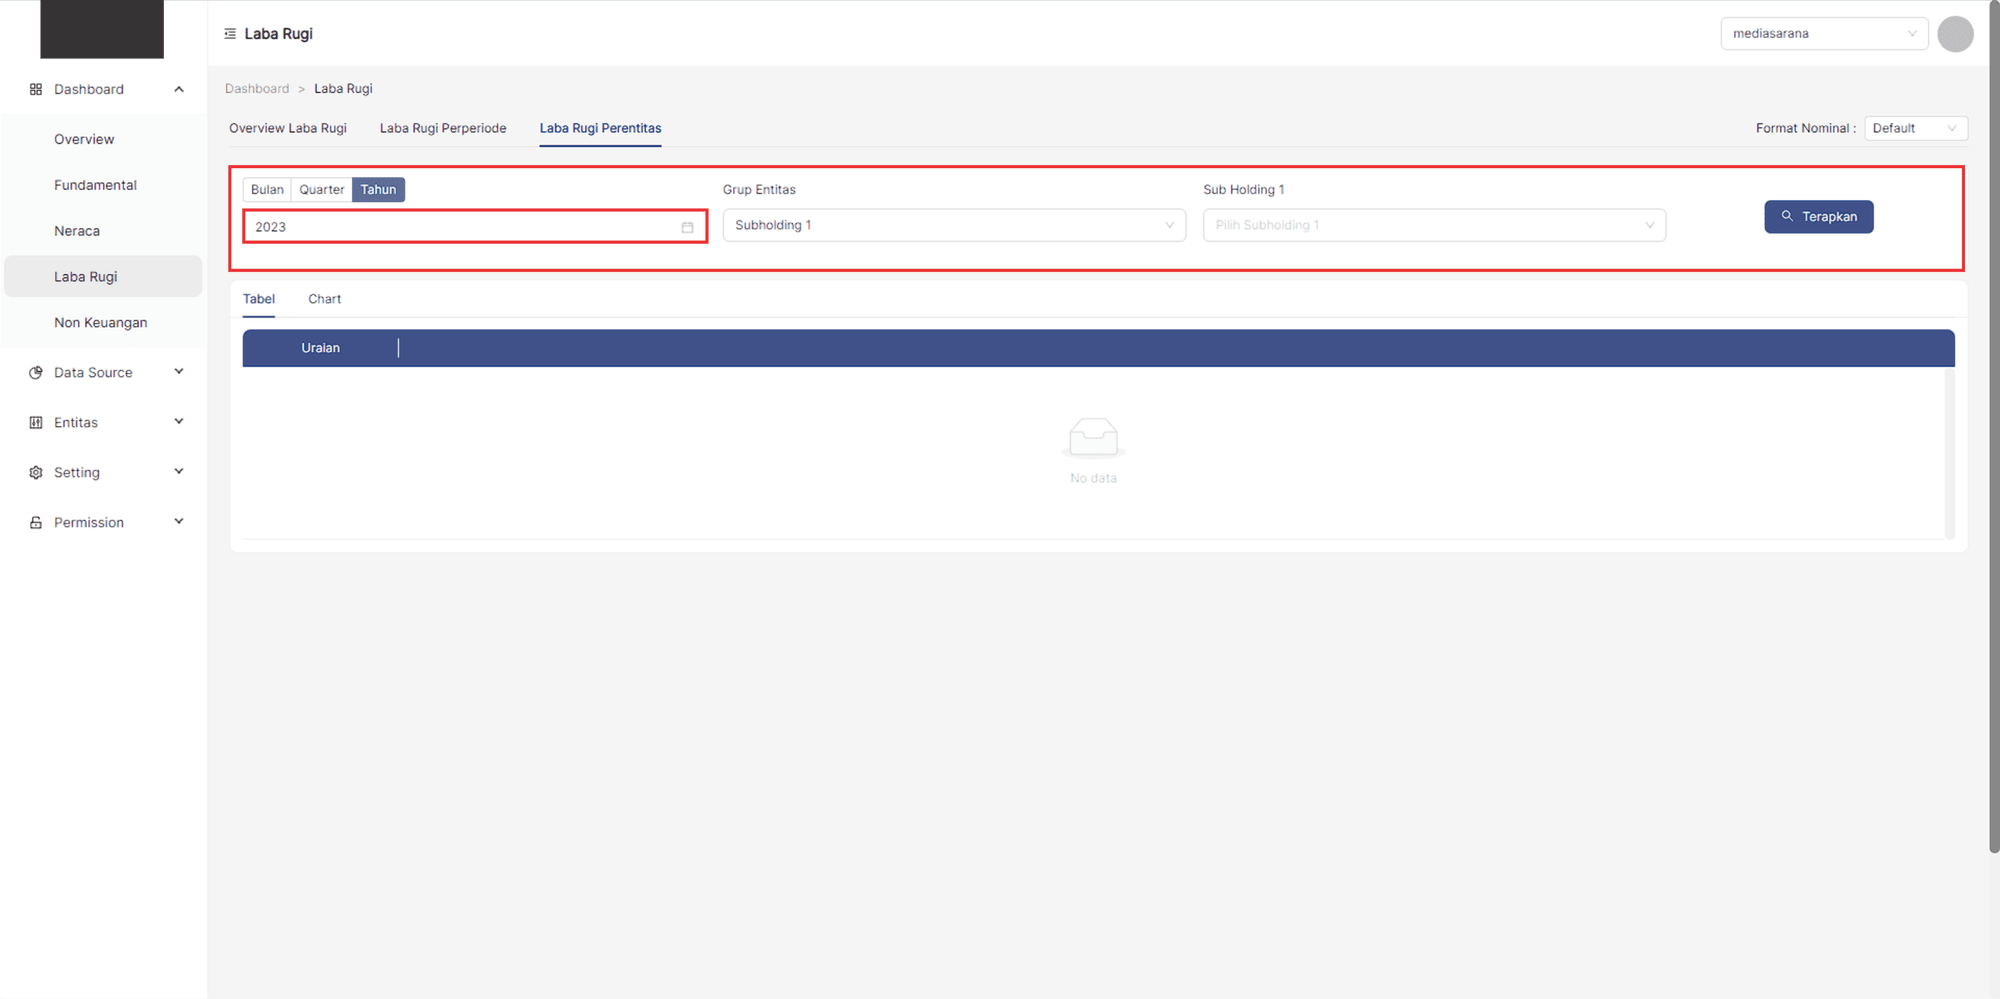Click the Data Source pie chart icon
Image resolution: width=2000 pixels, height=999 pixels.
[x=36, y=373]
